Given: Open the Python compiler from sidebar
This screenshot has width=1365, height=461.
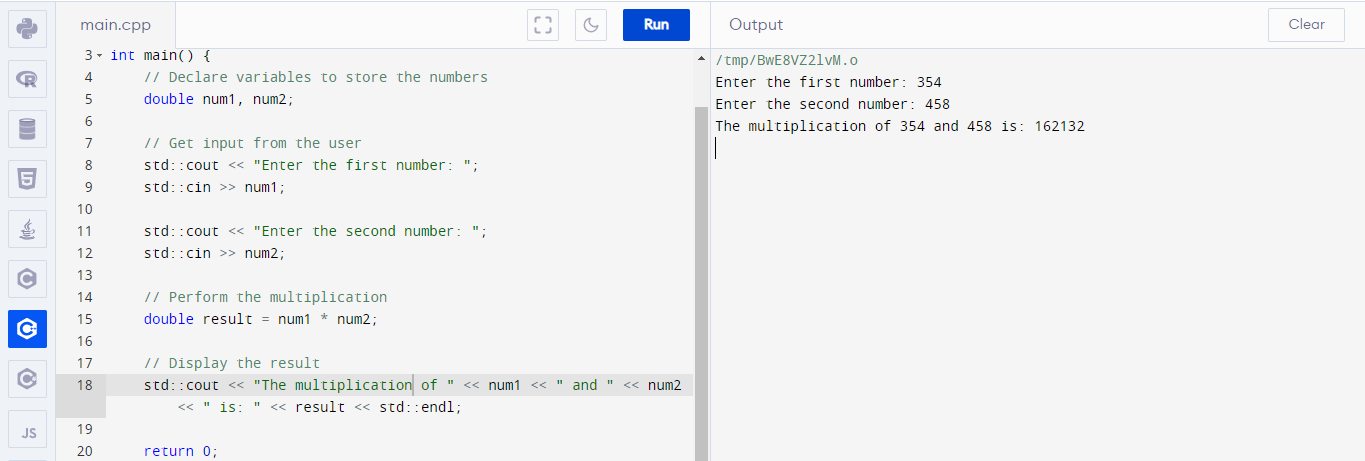Looking at the screenshot, I should 27,28.
